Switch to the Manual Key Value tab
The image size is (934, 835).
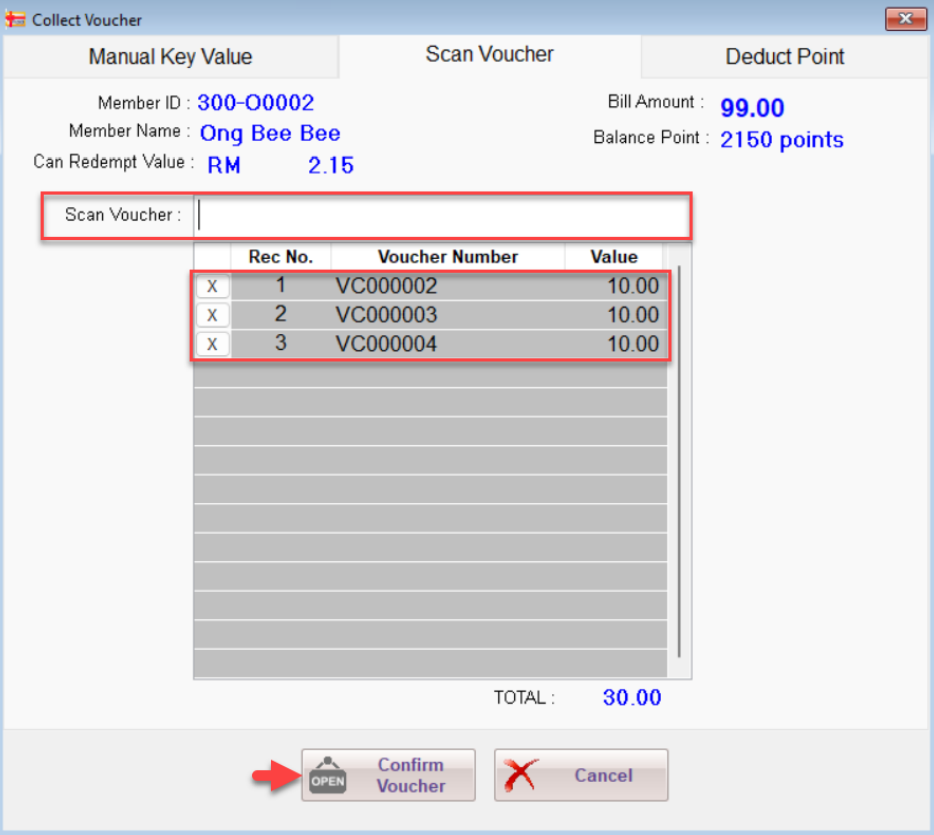[170, 57]
